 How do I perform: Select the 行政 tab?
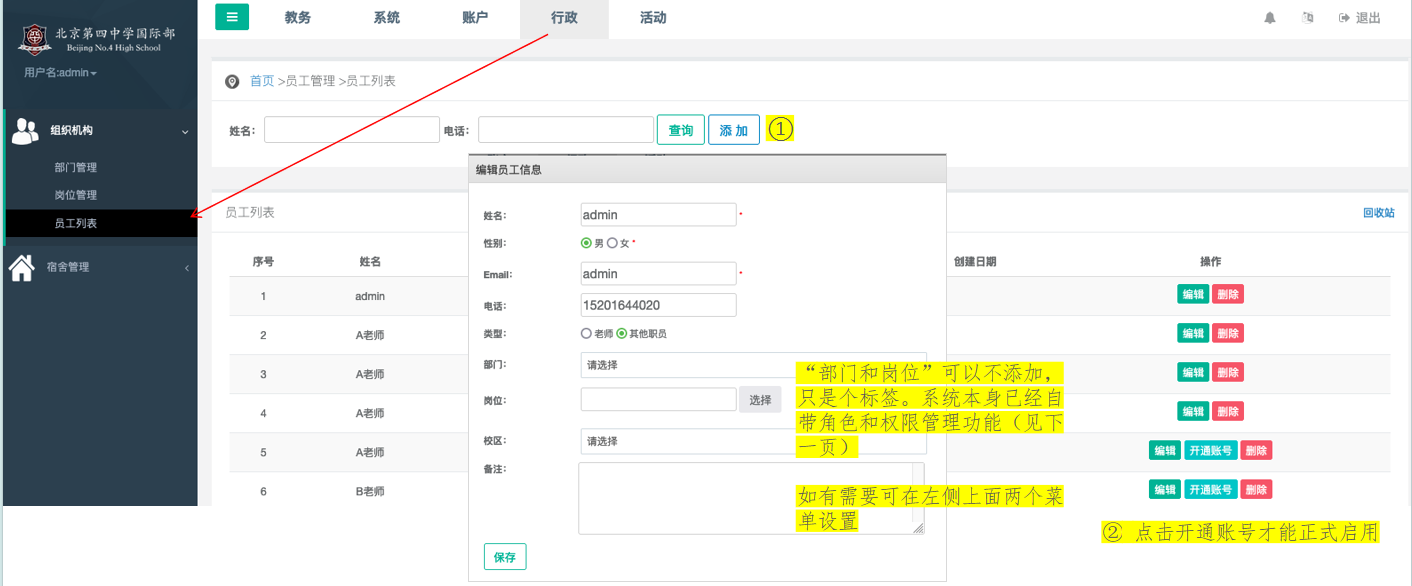pos(564,18)
